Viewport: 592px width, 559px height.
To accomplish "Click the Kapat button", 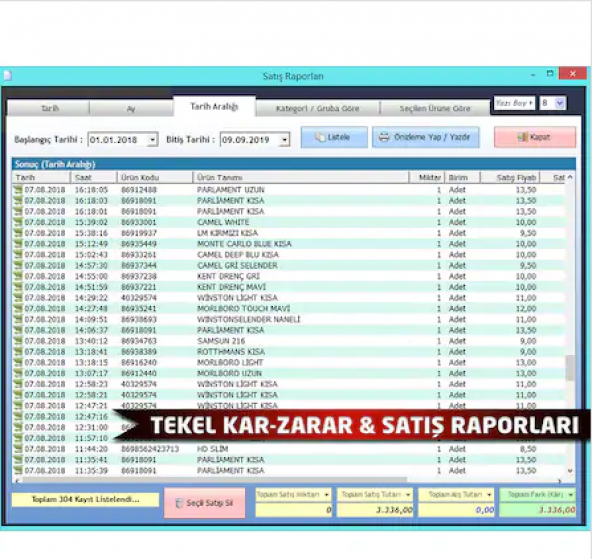I will tap(535, 137).
